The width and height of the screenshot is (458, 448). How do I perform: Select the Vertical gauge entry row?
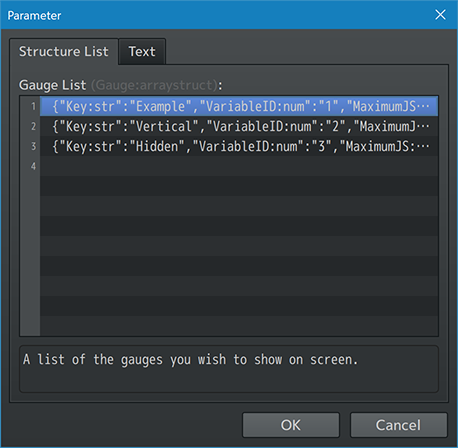239,126
